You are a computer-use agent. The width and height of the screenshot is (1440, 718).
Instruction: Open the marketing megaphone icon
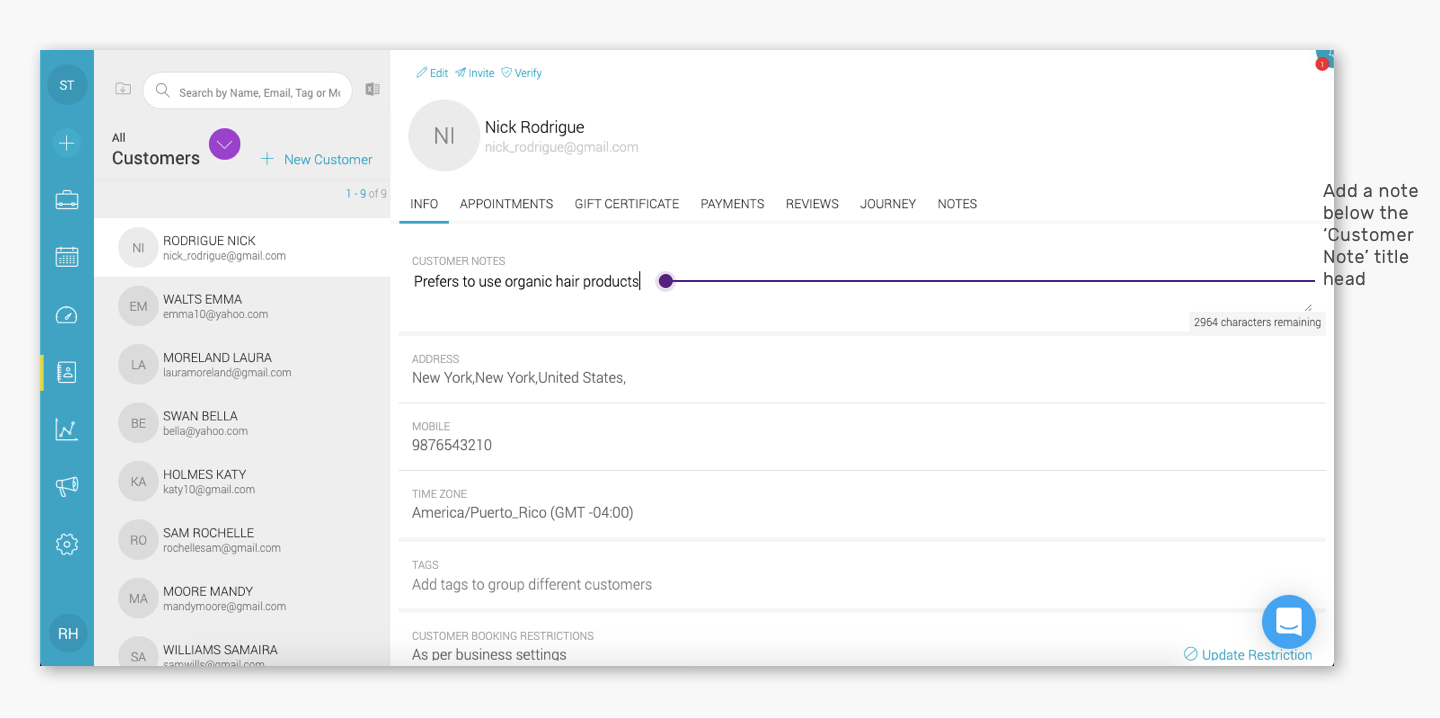point(67,487)
